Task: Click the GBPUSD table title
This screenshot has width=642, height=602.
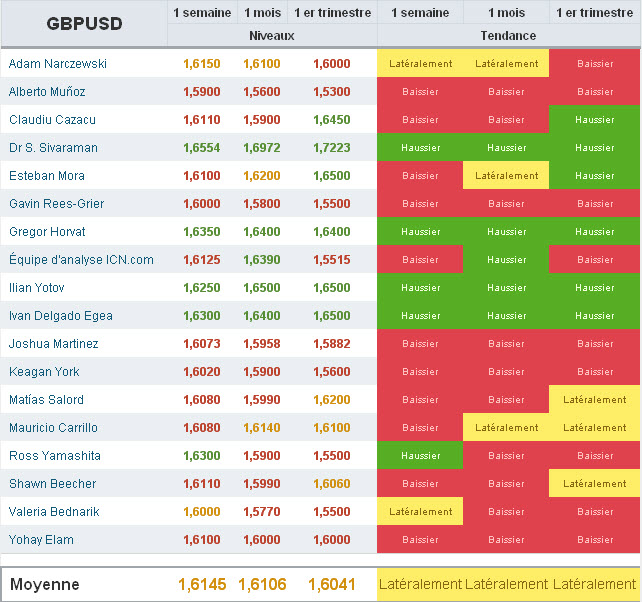Action: click(84, 24)
